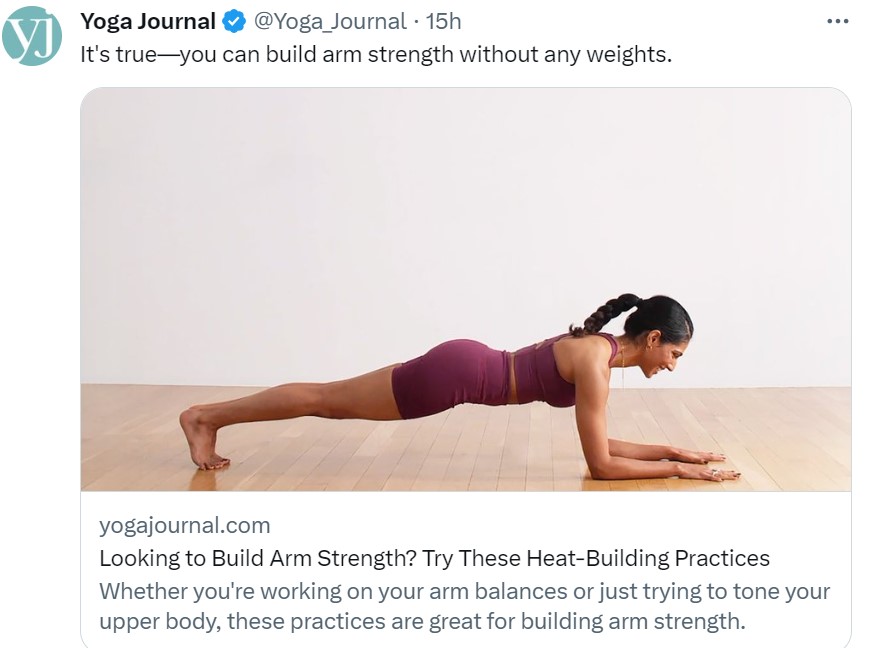Open Yoga Journal's YJ profile avatar
Viewport: 871px width, 648px height.
32,35
